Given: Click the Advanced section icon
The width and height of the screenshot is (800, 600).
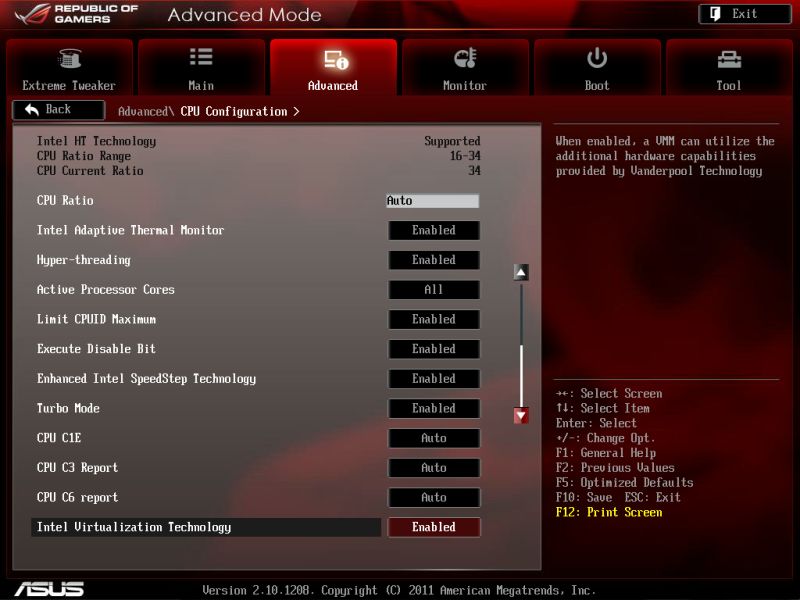Looking at the screenshot, I should (x=331, y=58).
